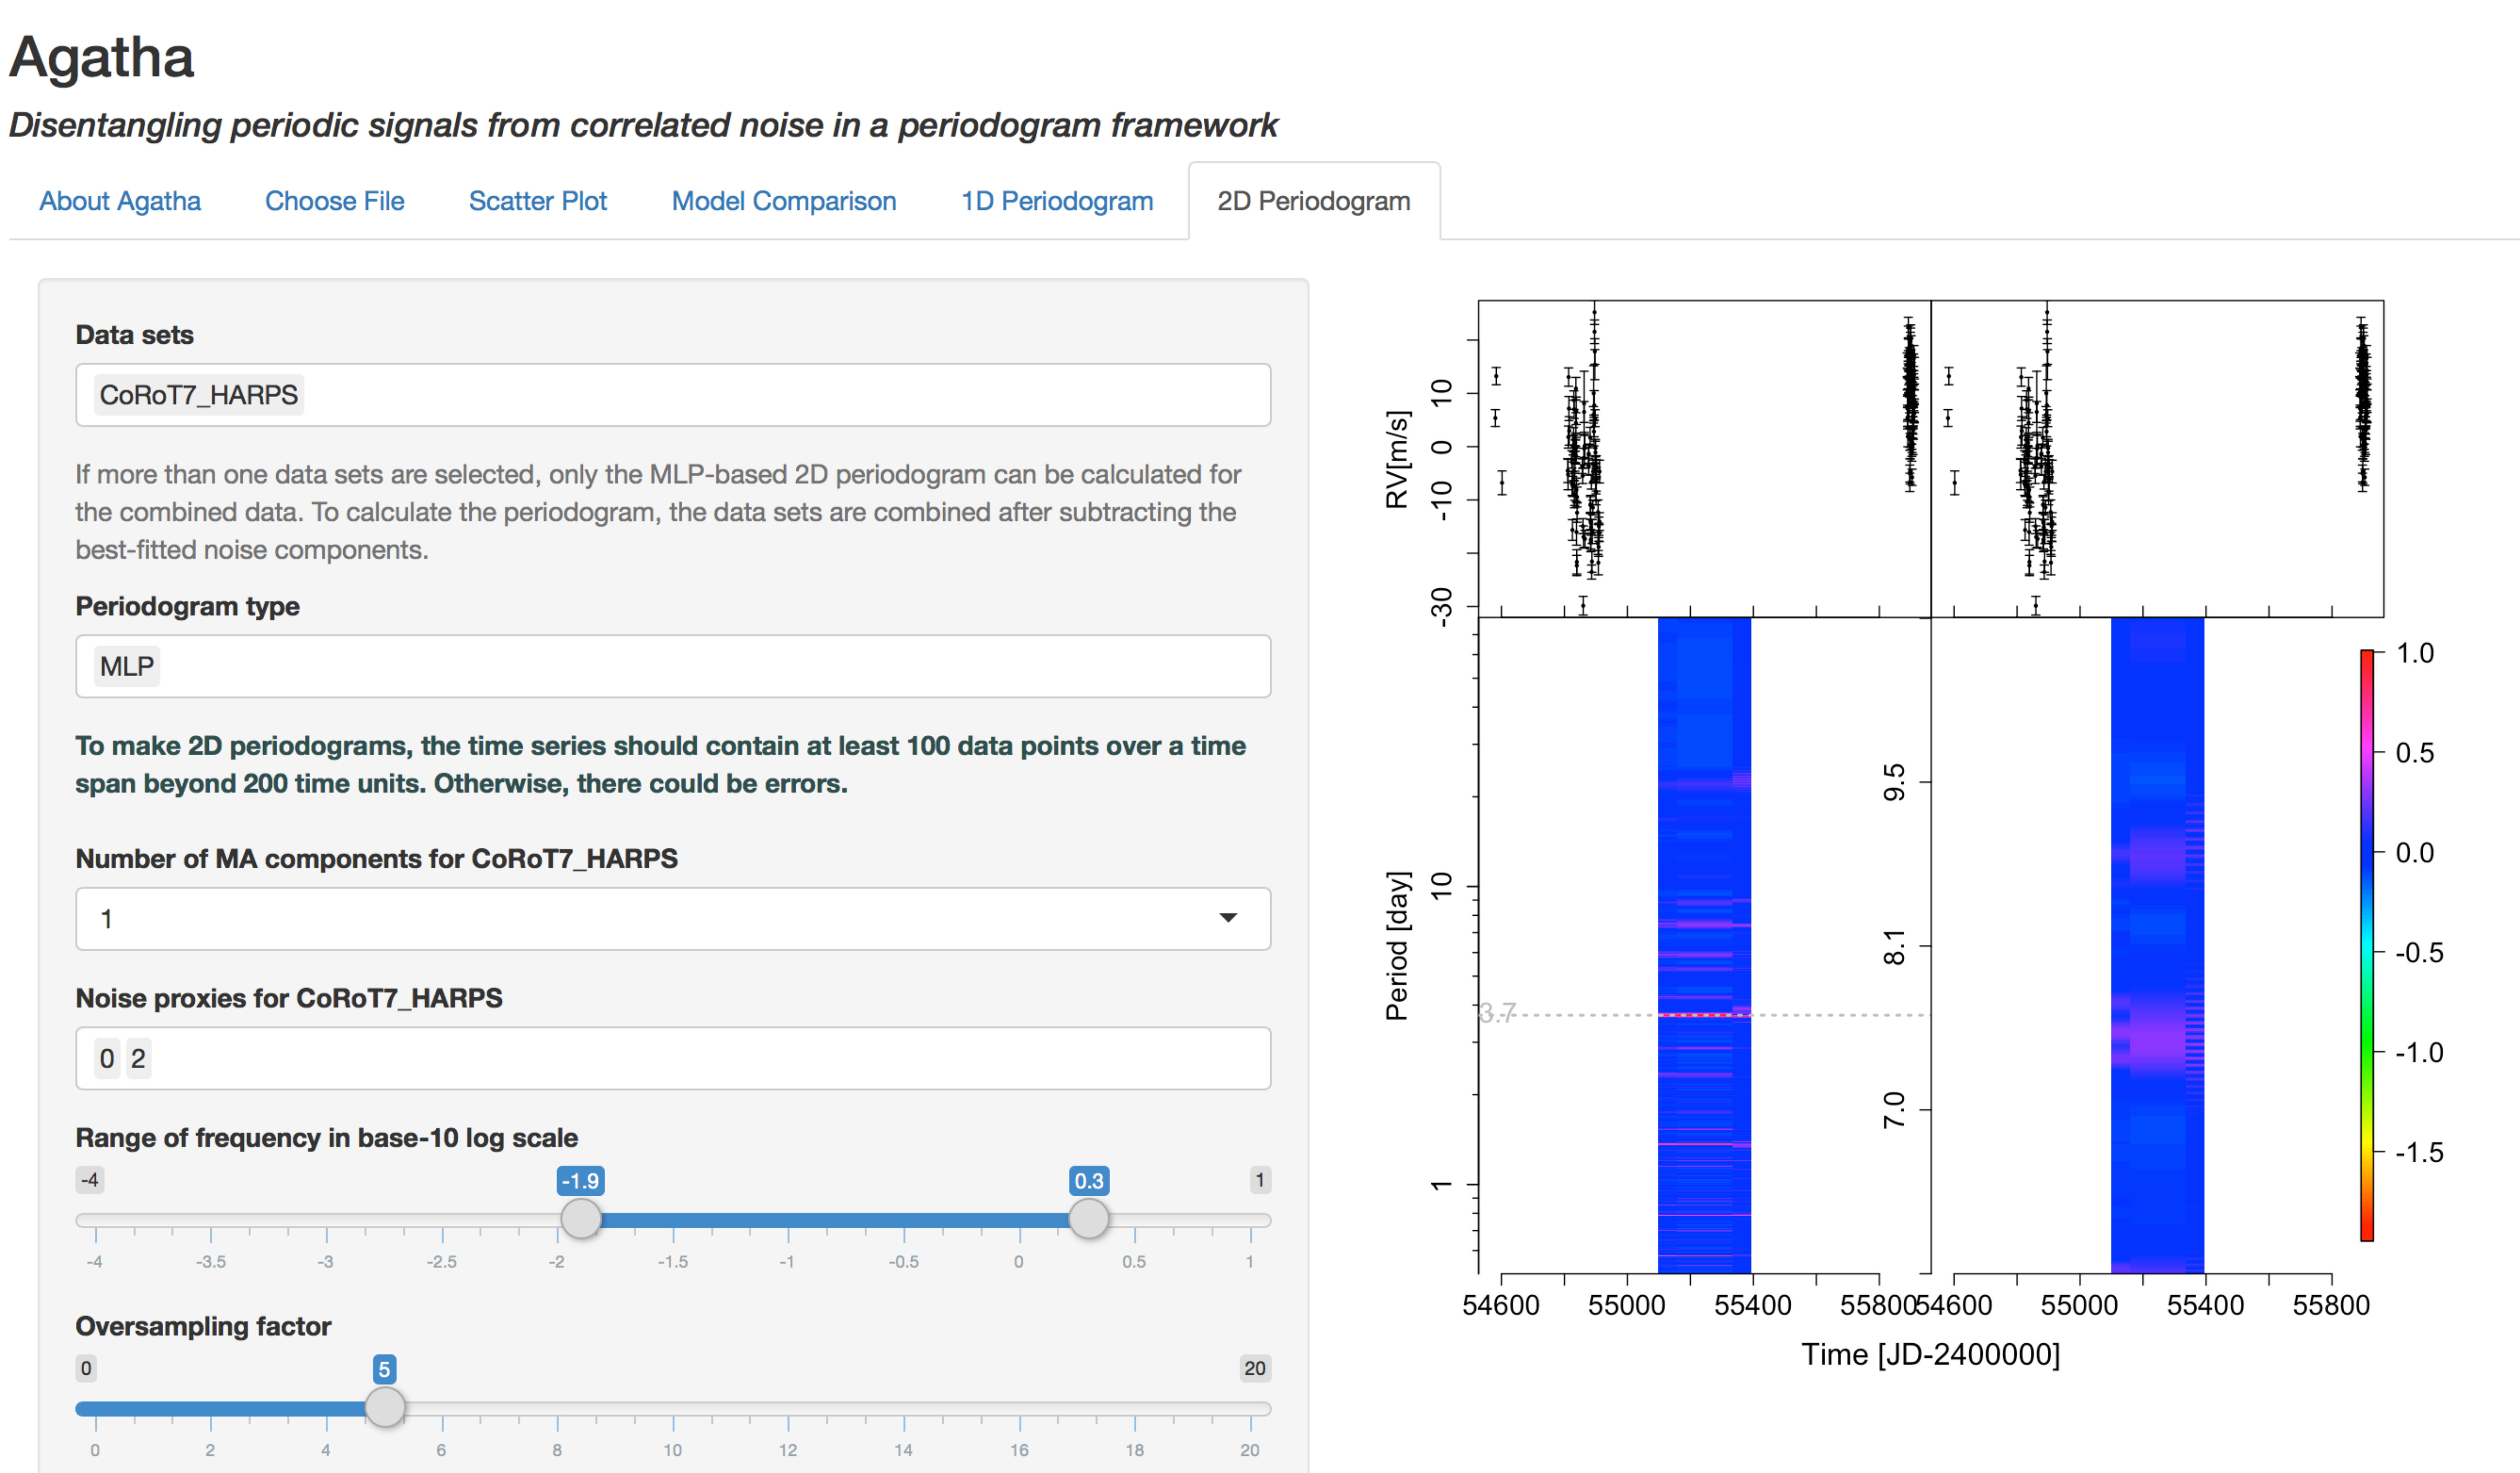This screenshot has width=2520, height=1473.
Task: Click the noise proxy tag 0
Action: [107, 1058]
